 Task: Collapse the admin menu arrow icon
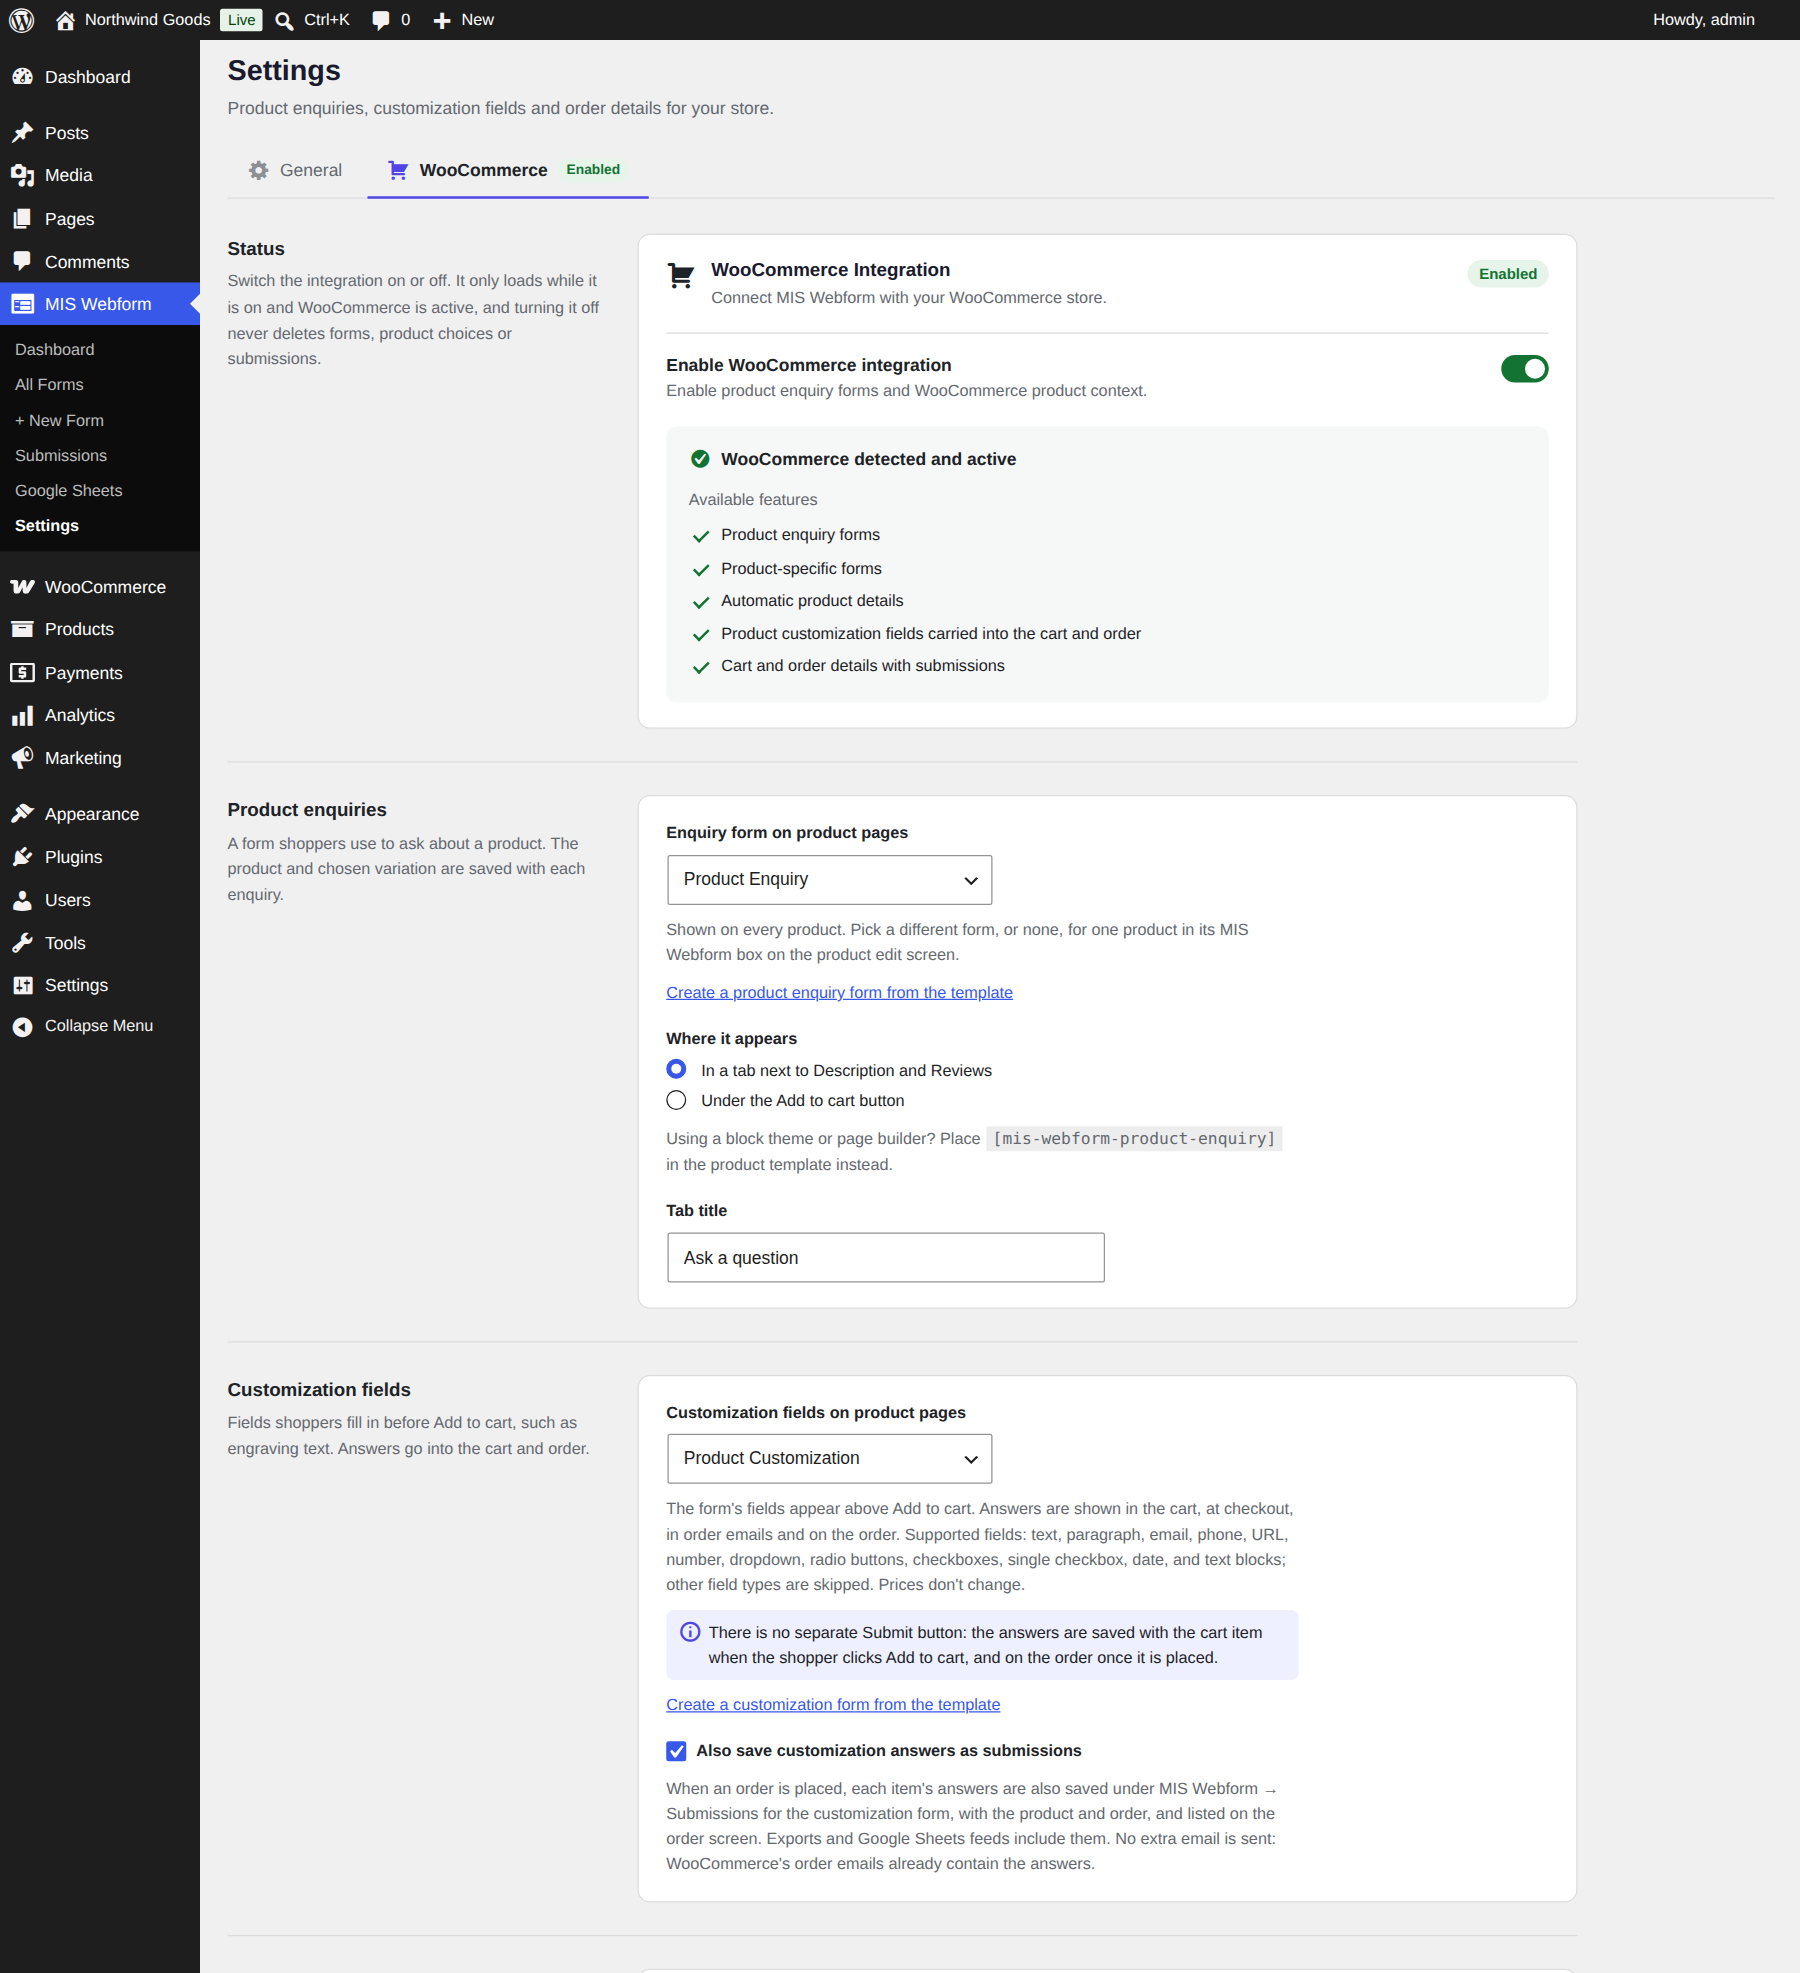point(22,1026)
